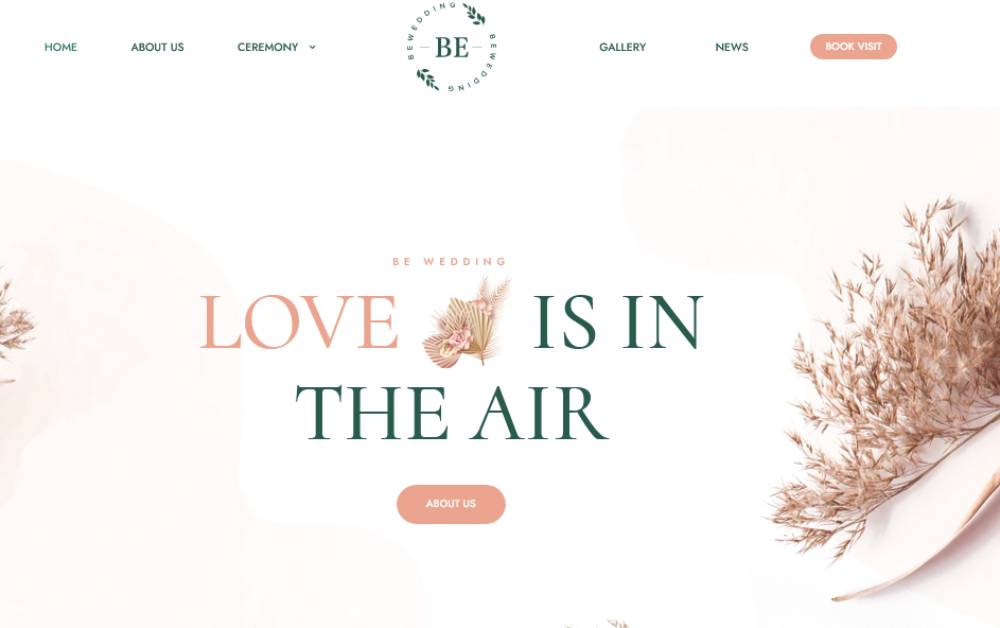This screenshot has width=1000, height=628.
Task: Click the lower-left leaf sprig on logo
Action: tap(428, 79)
